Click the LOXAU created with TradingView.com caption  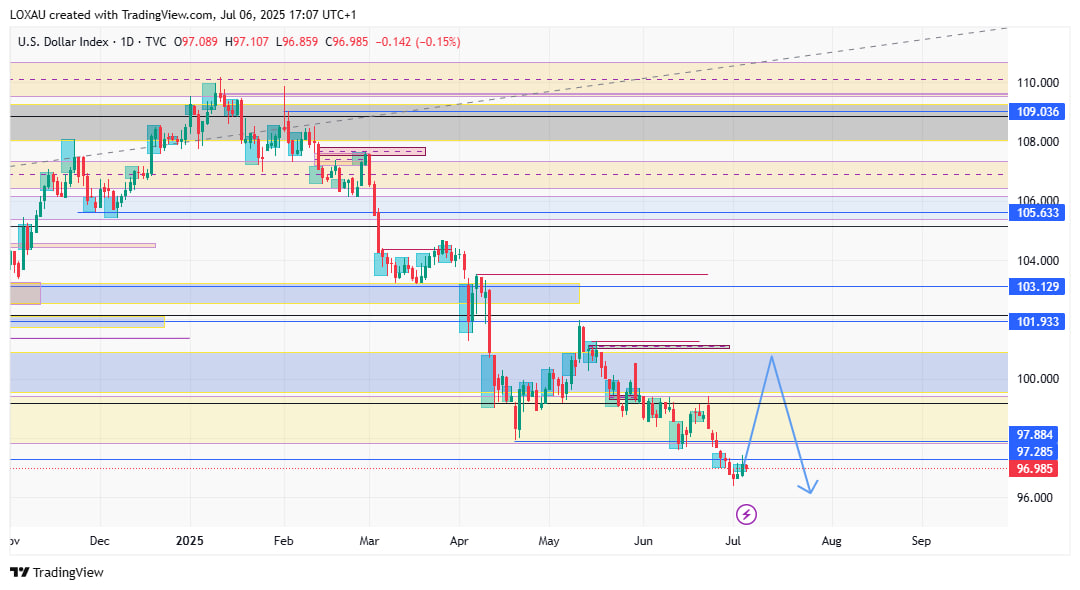[x=183, y=14]
